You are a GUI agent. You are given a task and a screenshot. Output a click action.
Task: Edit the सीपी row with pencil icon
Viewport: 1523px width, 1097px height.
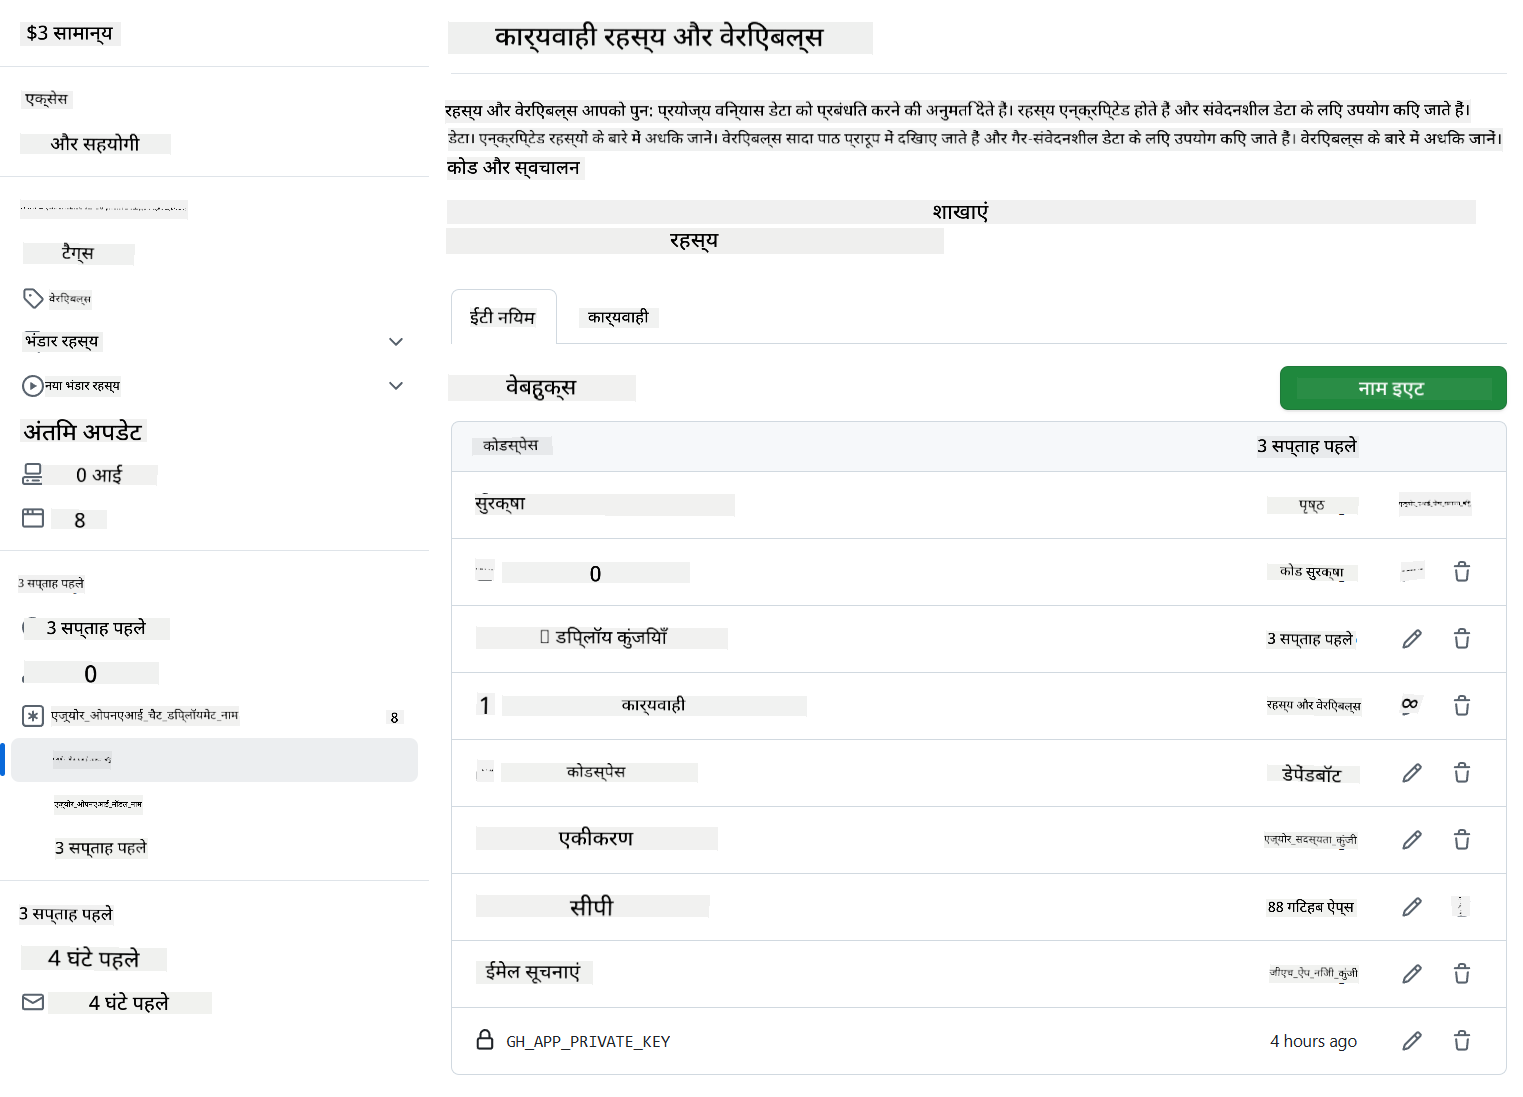click(1412, 907)
